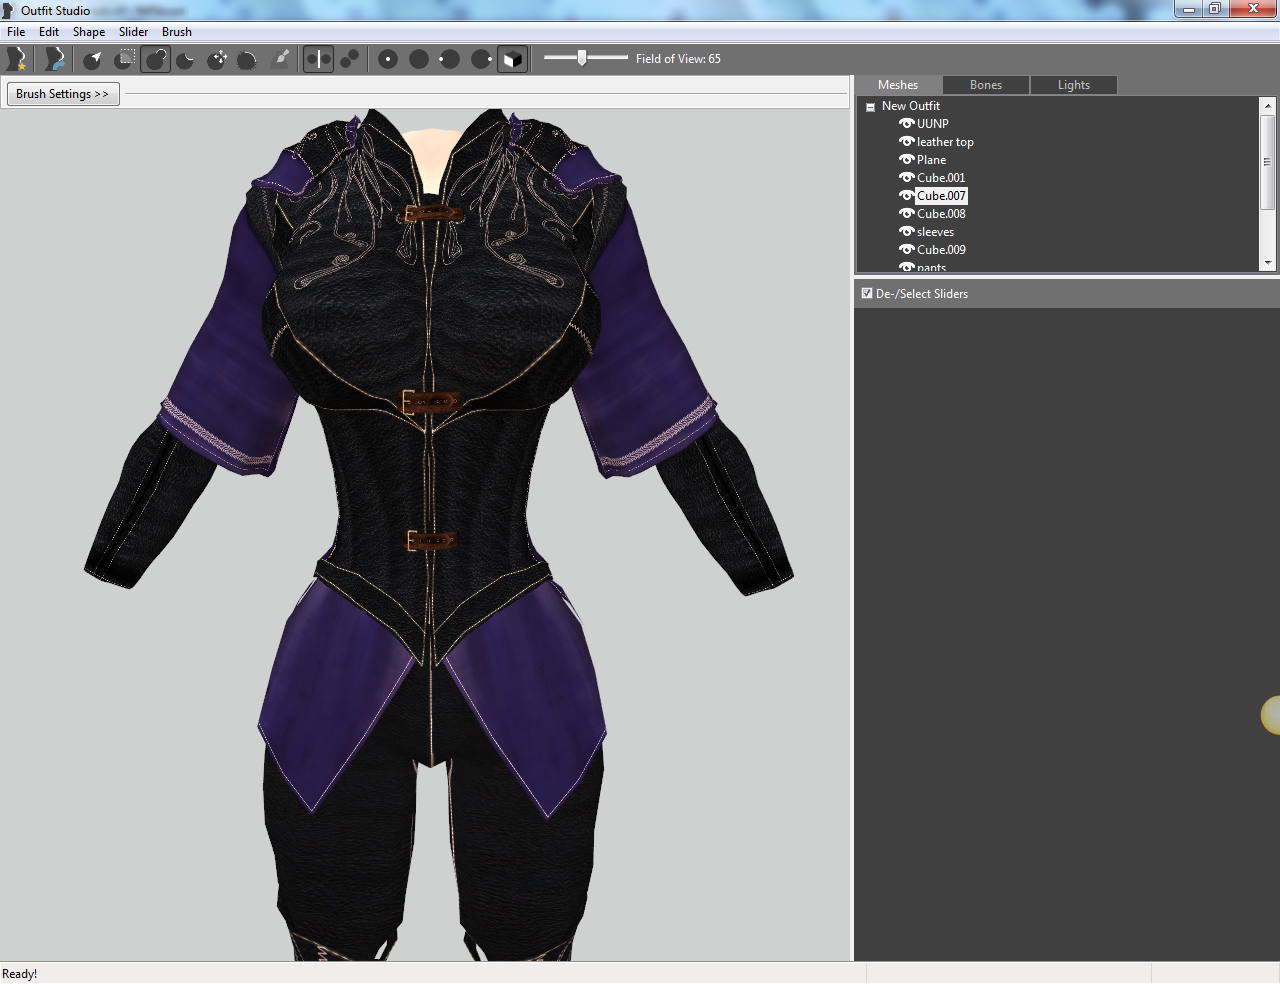1280x984 pixels.
Task: Hide Cube.008 using its eye icon
Action: click(x=906, y=213)
